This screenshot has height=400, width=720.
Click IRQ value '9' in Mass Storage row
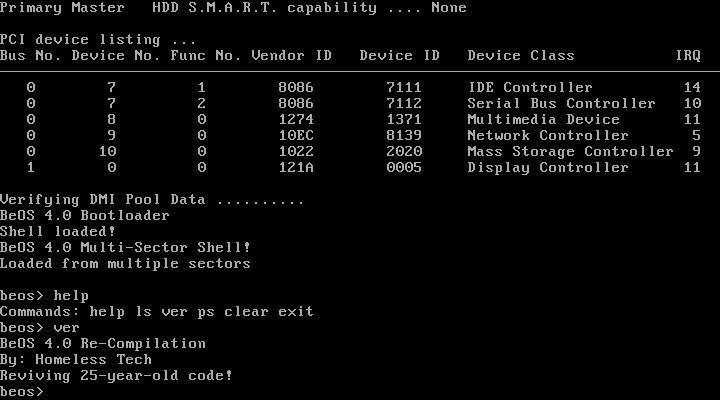(697, 152)
